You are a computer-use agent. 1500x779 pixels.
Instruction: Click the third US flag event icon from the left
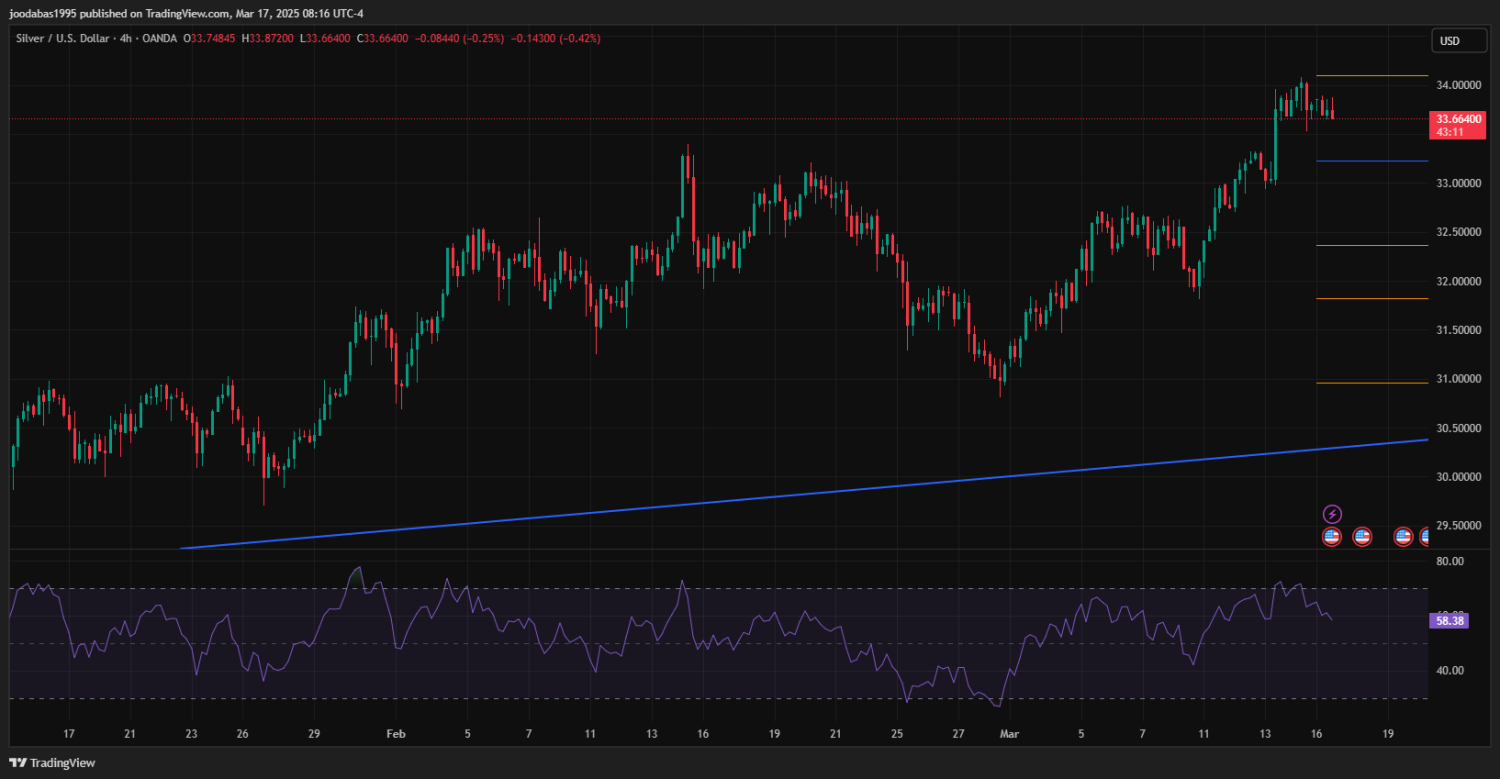click(x=1403, y=537)
